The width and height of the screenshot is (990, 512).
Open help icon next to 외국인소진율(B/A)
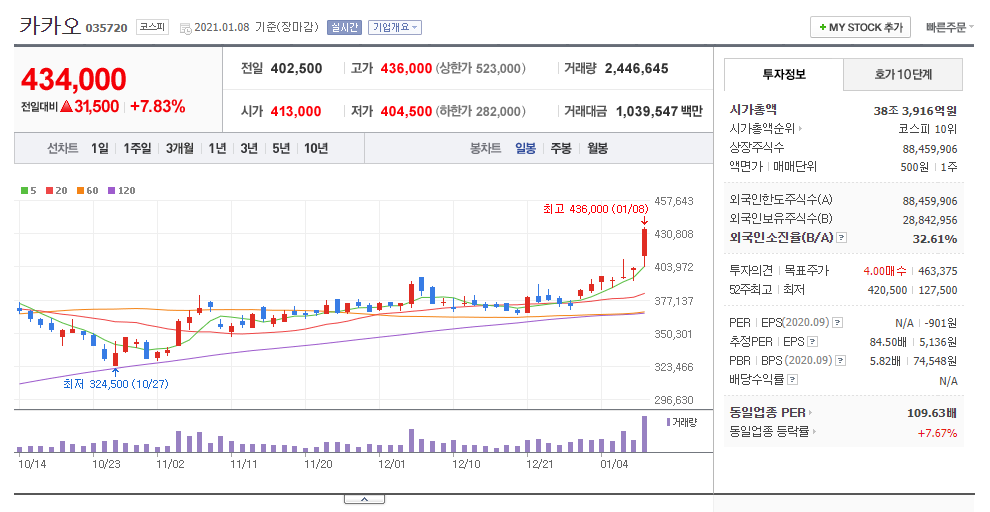842,238
